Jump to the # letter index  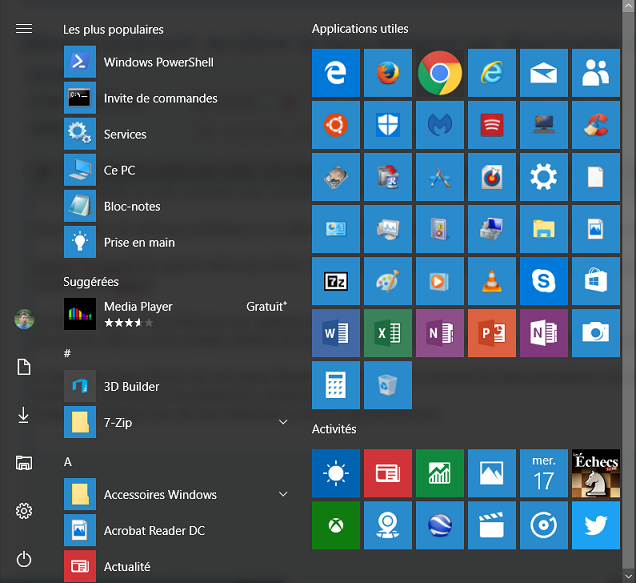click(67, 353)
